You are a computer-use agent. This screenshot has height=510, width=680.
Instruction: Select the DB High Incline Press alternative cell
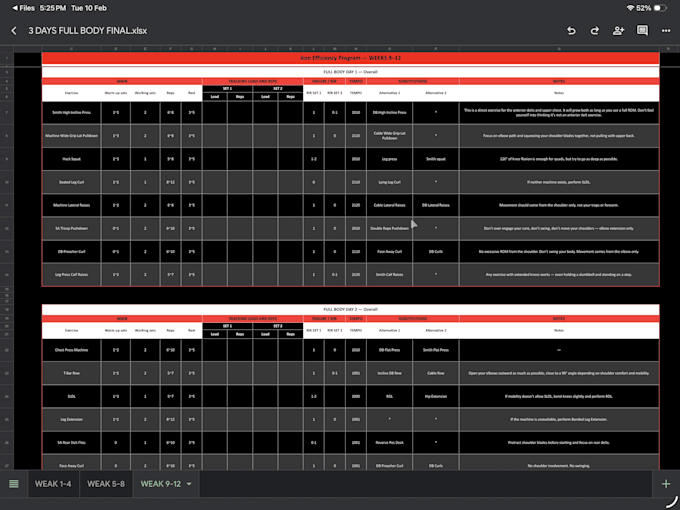[389, 112]
